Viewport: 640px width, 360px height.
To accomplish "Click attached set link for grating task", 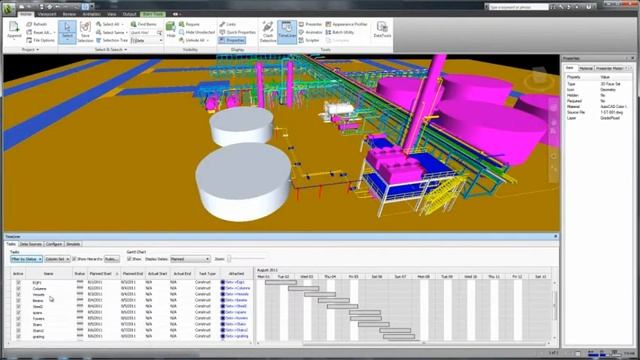I will point(236,336).
